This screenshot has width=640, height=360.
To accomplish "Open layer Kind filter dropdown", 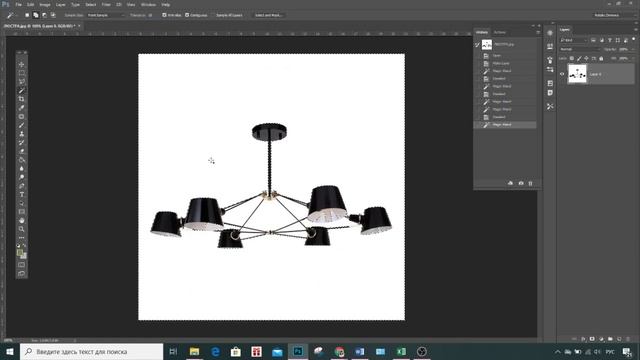I will coord(574,40).
